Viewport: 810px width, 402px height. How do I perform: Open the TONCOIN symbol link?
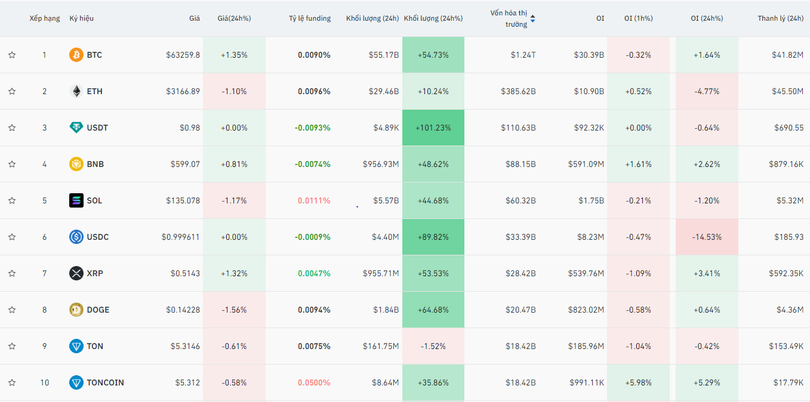pyautogui.click(x=105, y=382)
